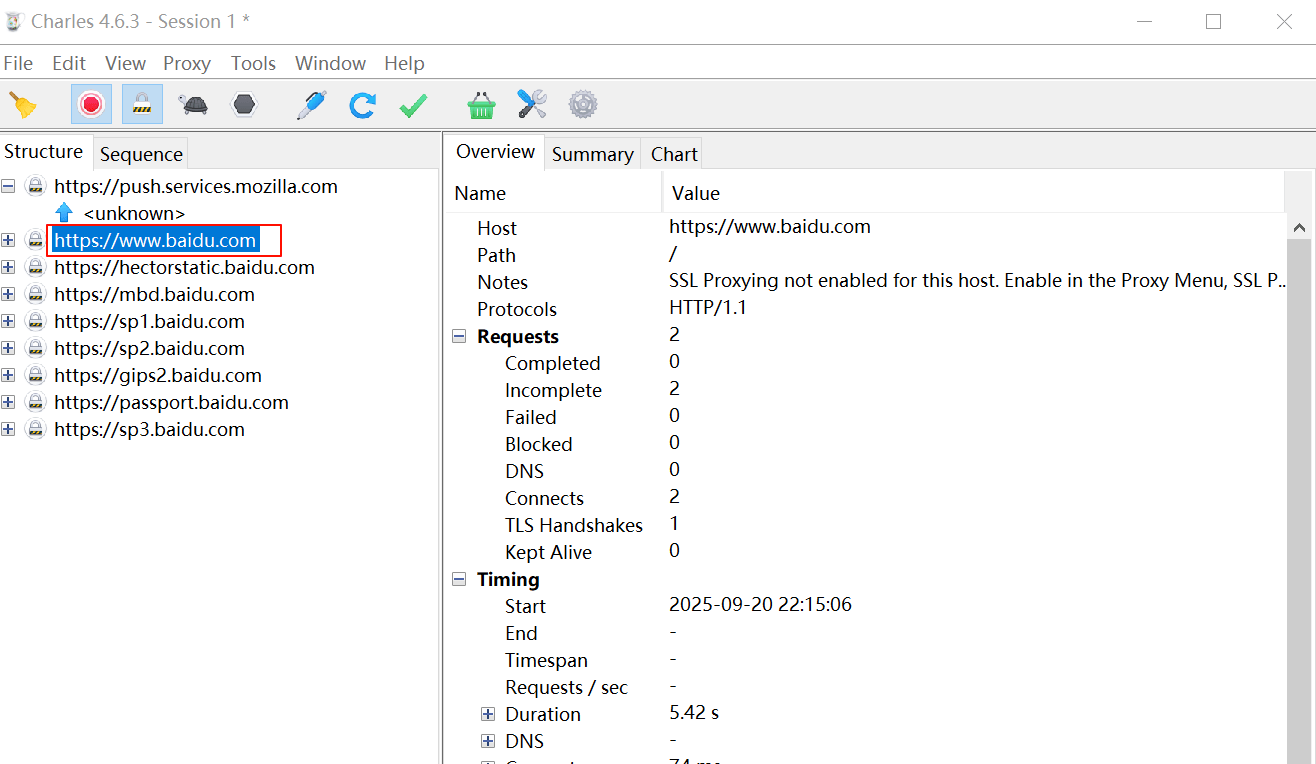Open the Help menu

(x=404, y=63)
